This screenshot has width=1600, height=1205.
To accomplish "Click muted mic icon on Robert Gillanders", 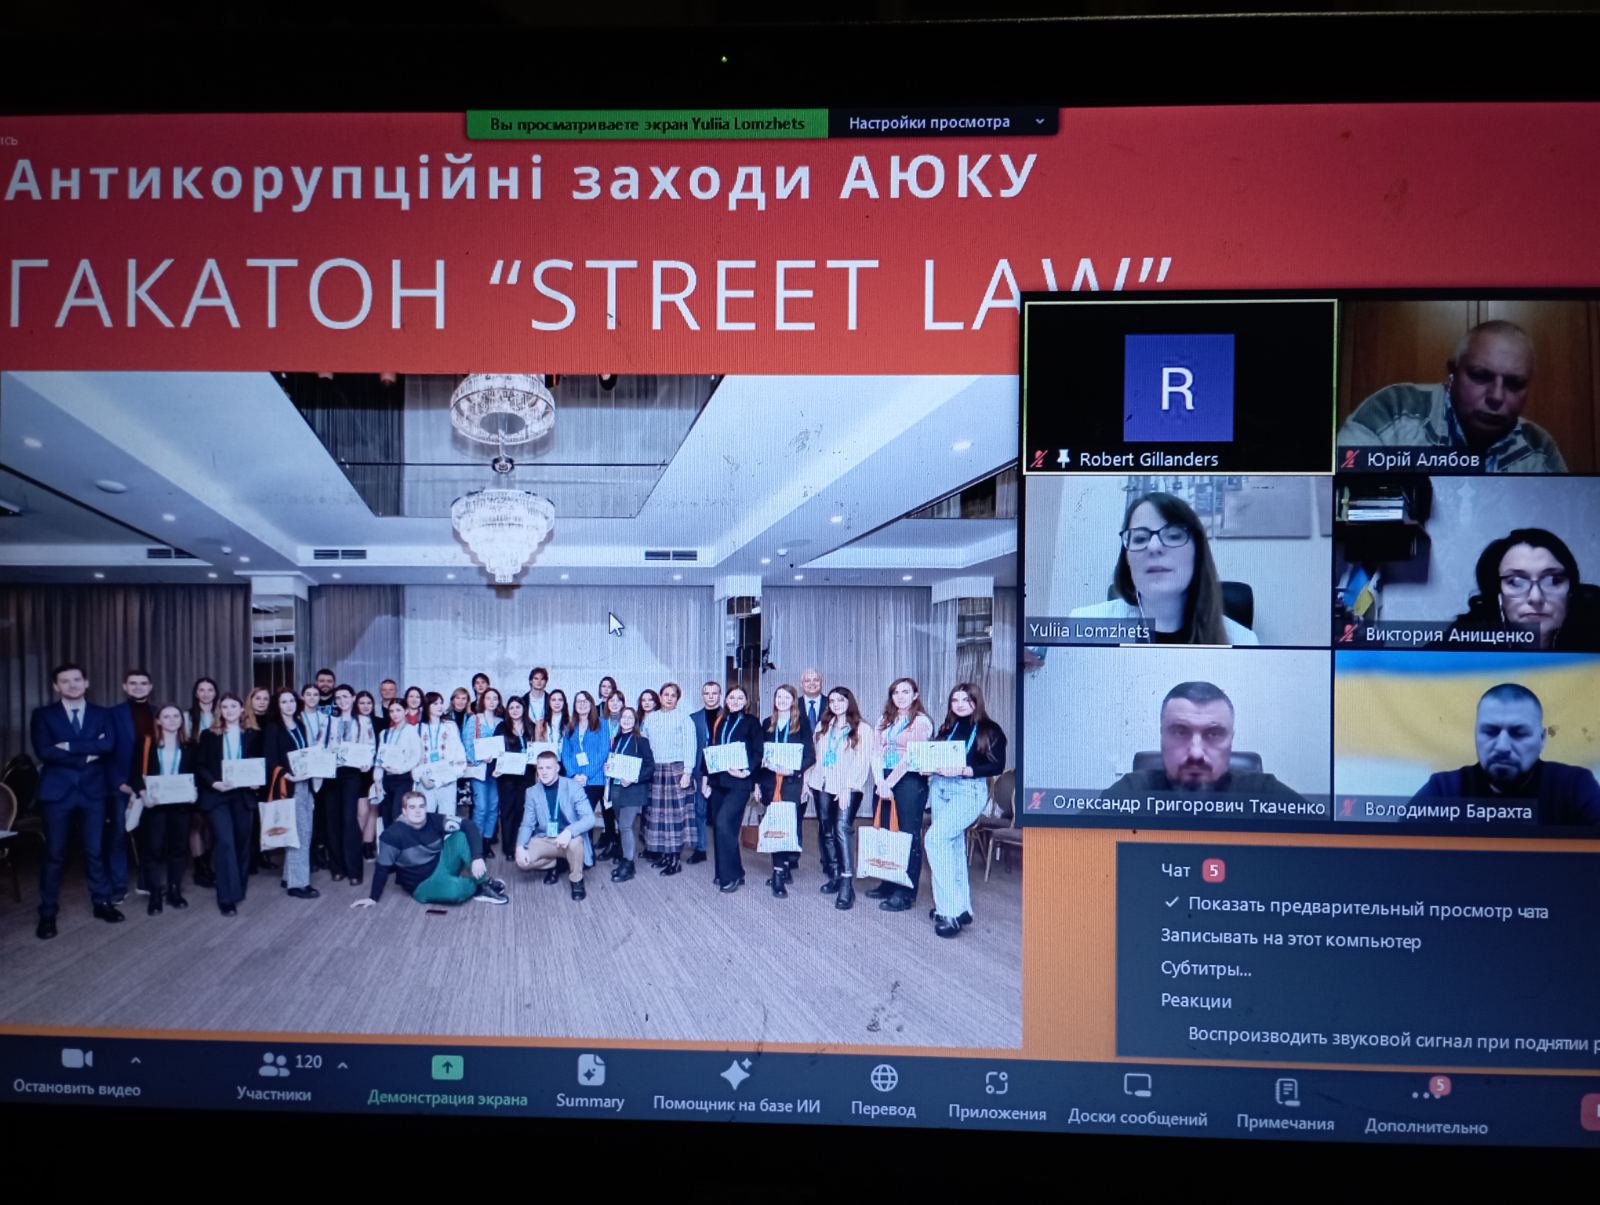I will click(1040, 458).
